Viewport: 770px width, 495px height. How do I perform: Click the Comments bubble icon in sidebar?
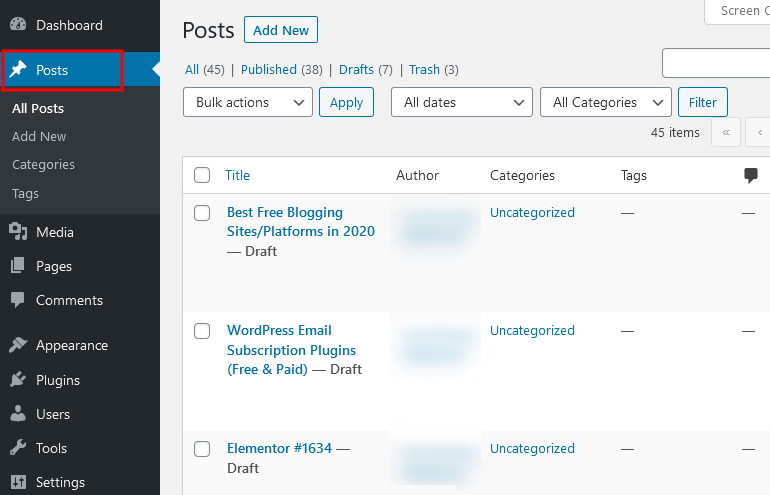(x=18, y=300)
